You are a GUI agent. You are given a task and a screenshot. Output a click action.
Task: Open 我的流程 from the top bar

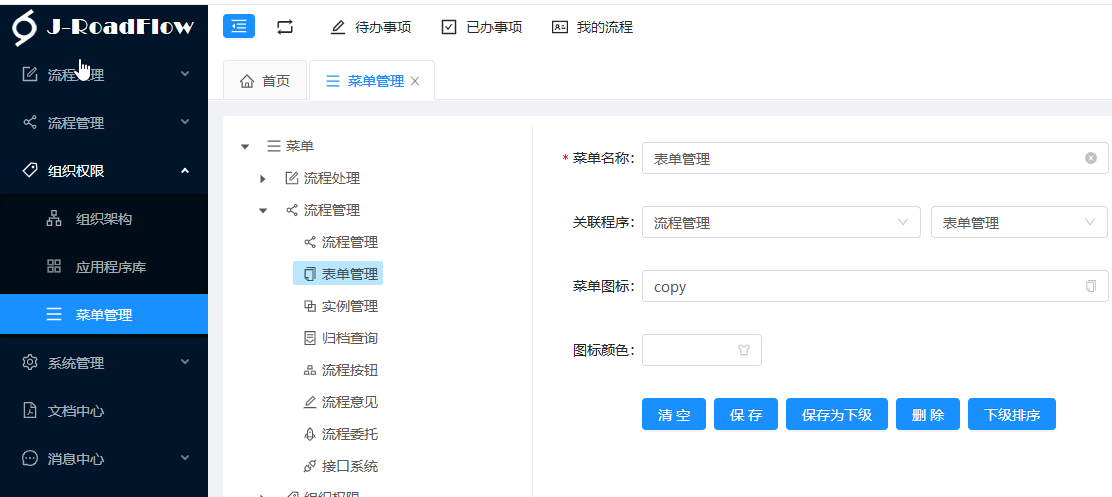[x=592, y=27]
